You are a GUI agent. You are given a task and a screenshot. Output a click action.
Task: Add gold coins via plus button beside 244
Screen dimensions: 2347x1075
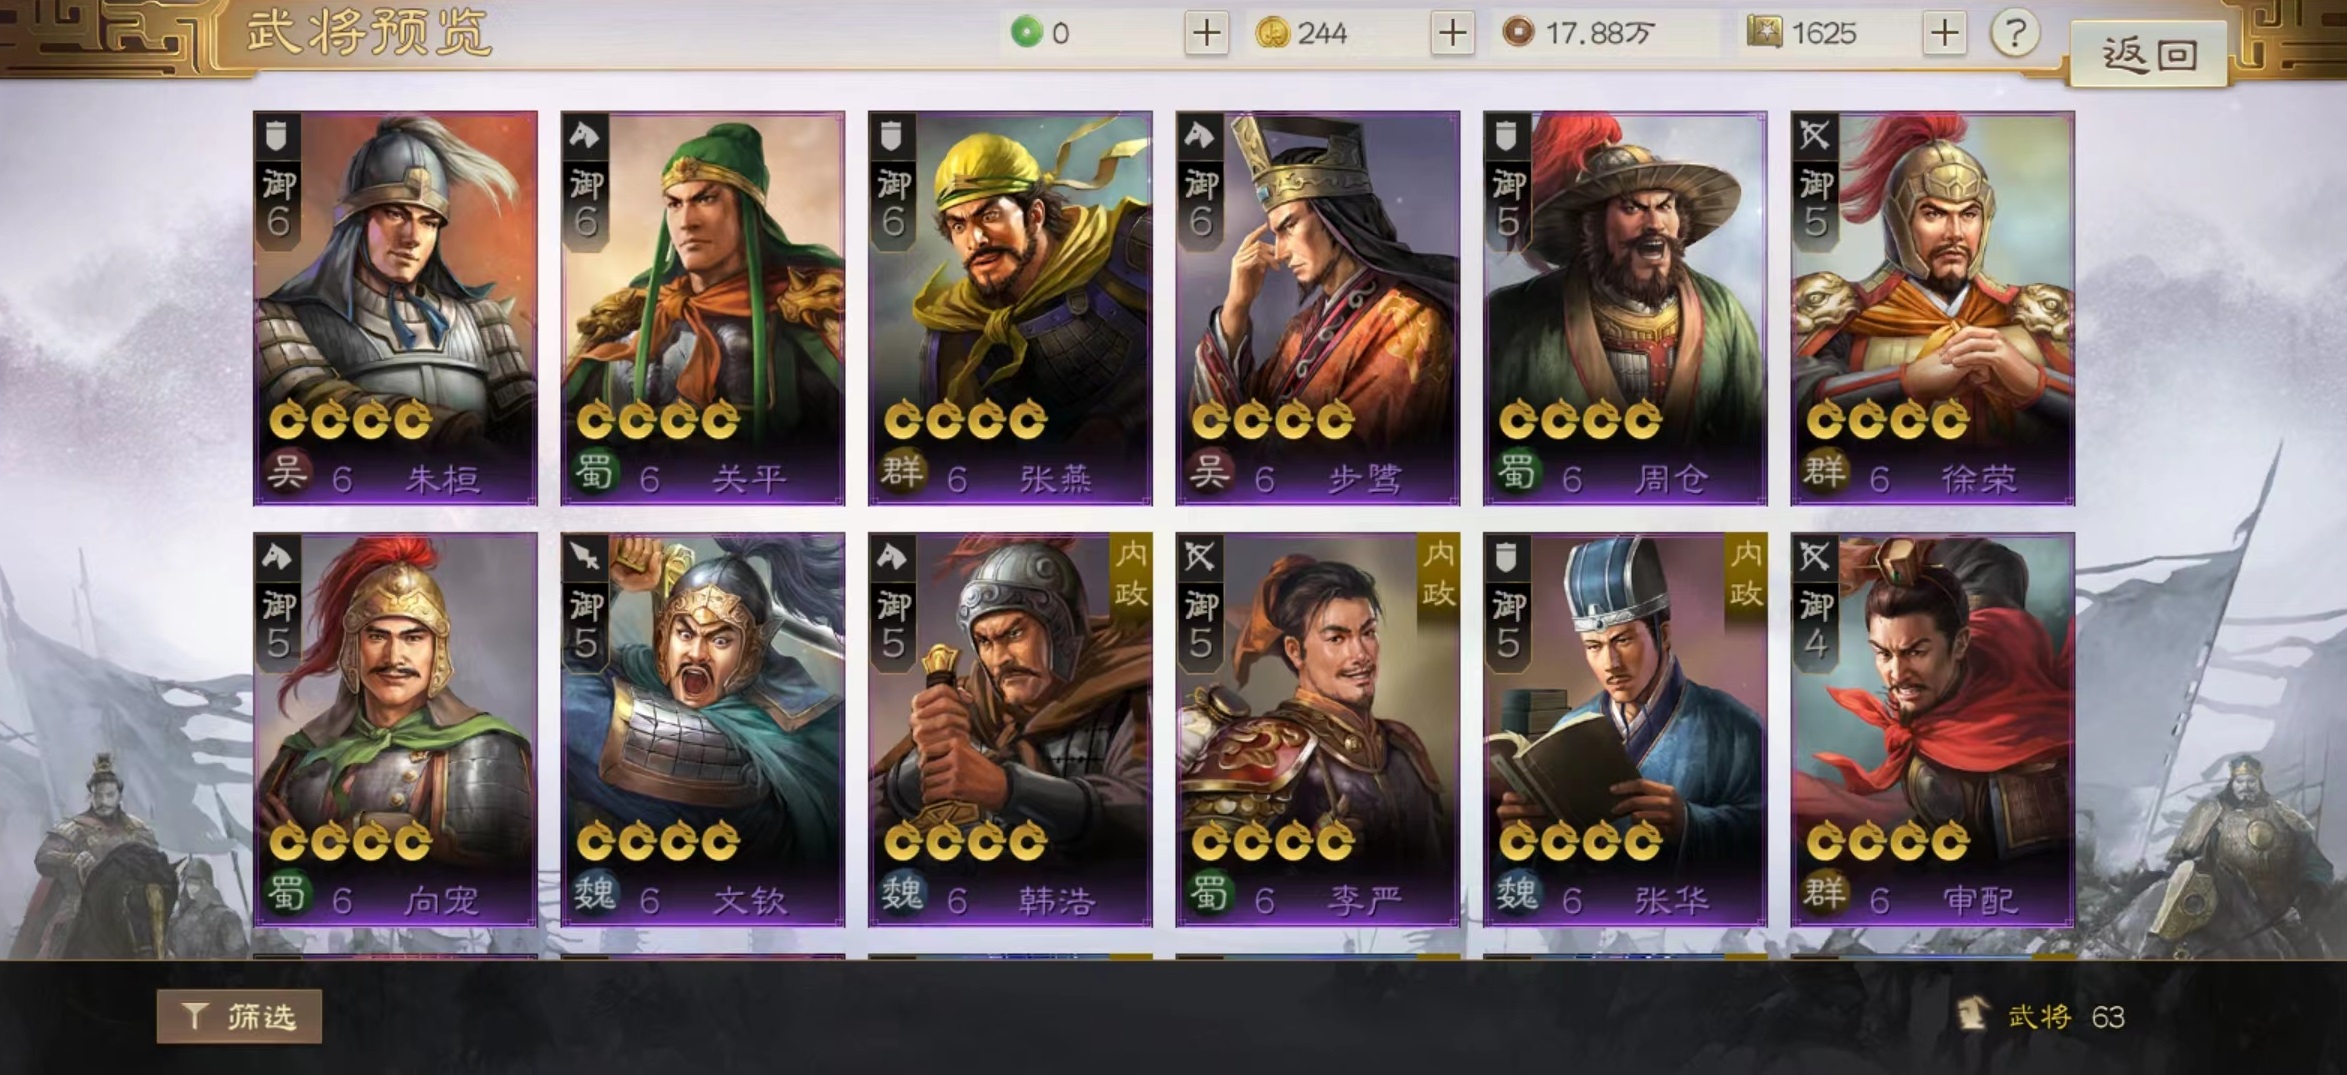1452,33
